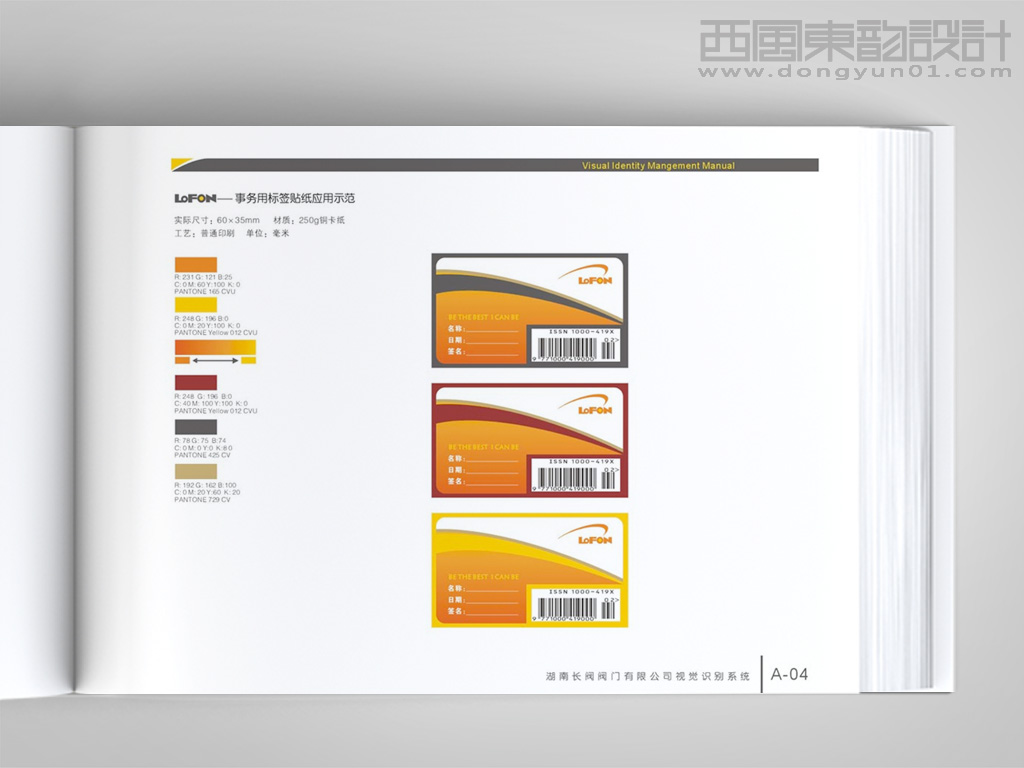Open the yellow label design preview
This screenshot has height=768, width=1024.
coord(528,568)
